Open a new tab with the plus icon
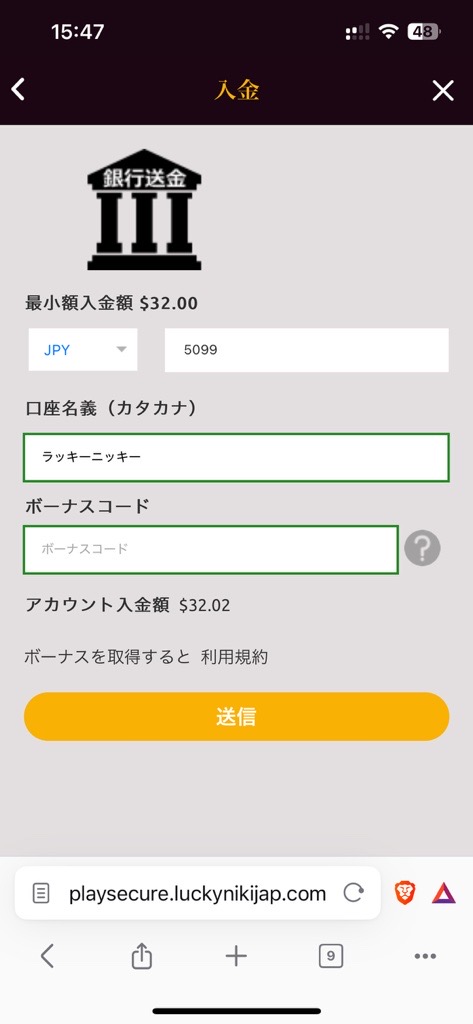Screen dimensions: 473x1024 point(236,957)
